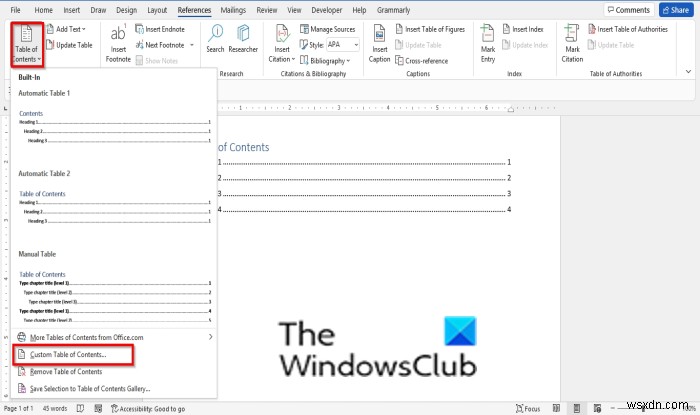This screenshot has width=700, height=415.
Task: Click the Comments button
Action: coord(629,10)
